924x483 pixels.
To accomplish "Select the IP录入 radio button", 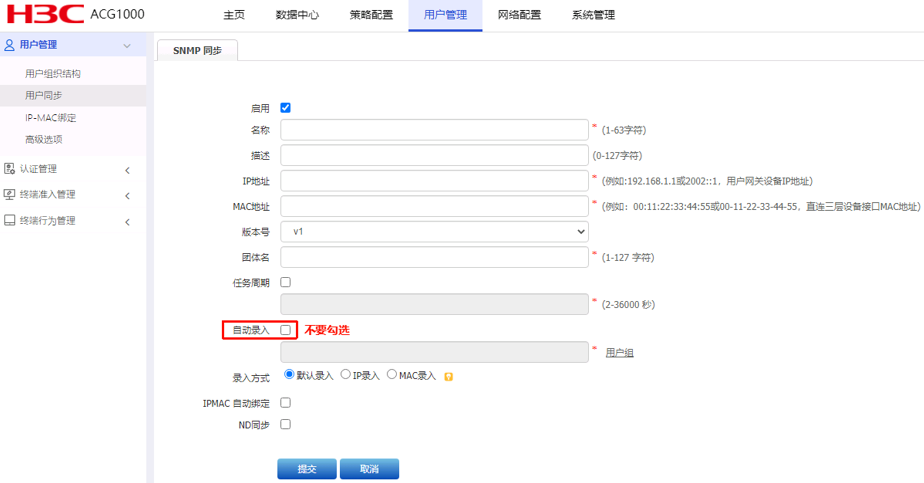I will pos(346,375).
